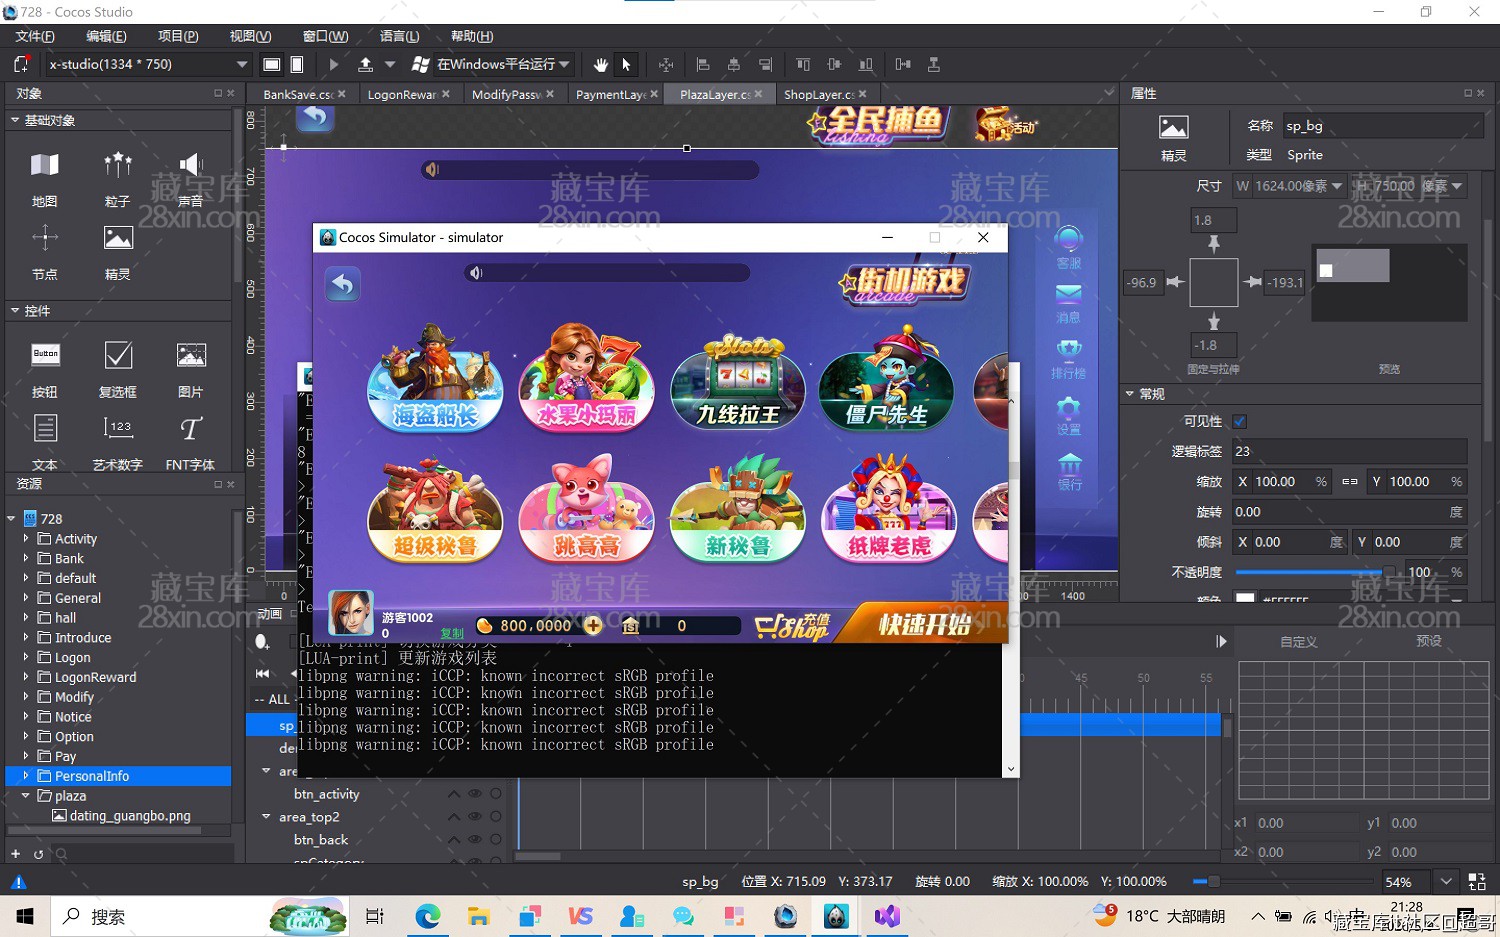Toggle the 可见性 visibility checkbox
Image resolution: width=1500 pixels, height=937 pixels.
1240,422
